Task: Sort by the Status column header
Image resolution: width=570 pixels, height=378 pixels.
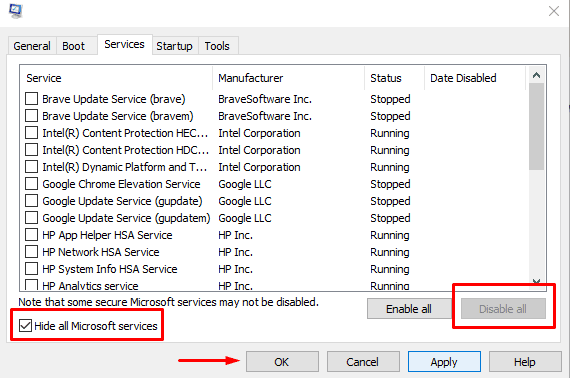Action: pos(394,78)
